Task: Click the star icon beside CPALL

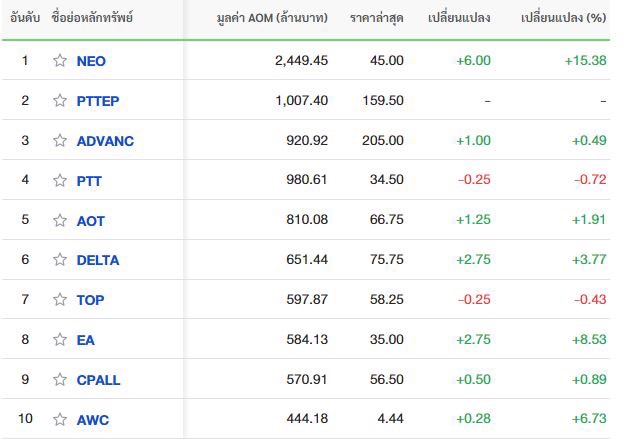Action: click(60, 379)
